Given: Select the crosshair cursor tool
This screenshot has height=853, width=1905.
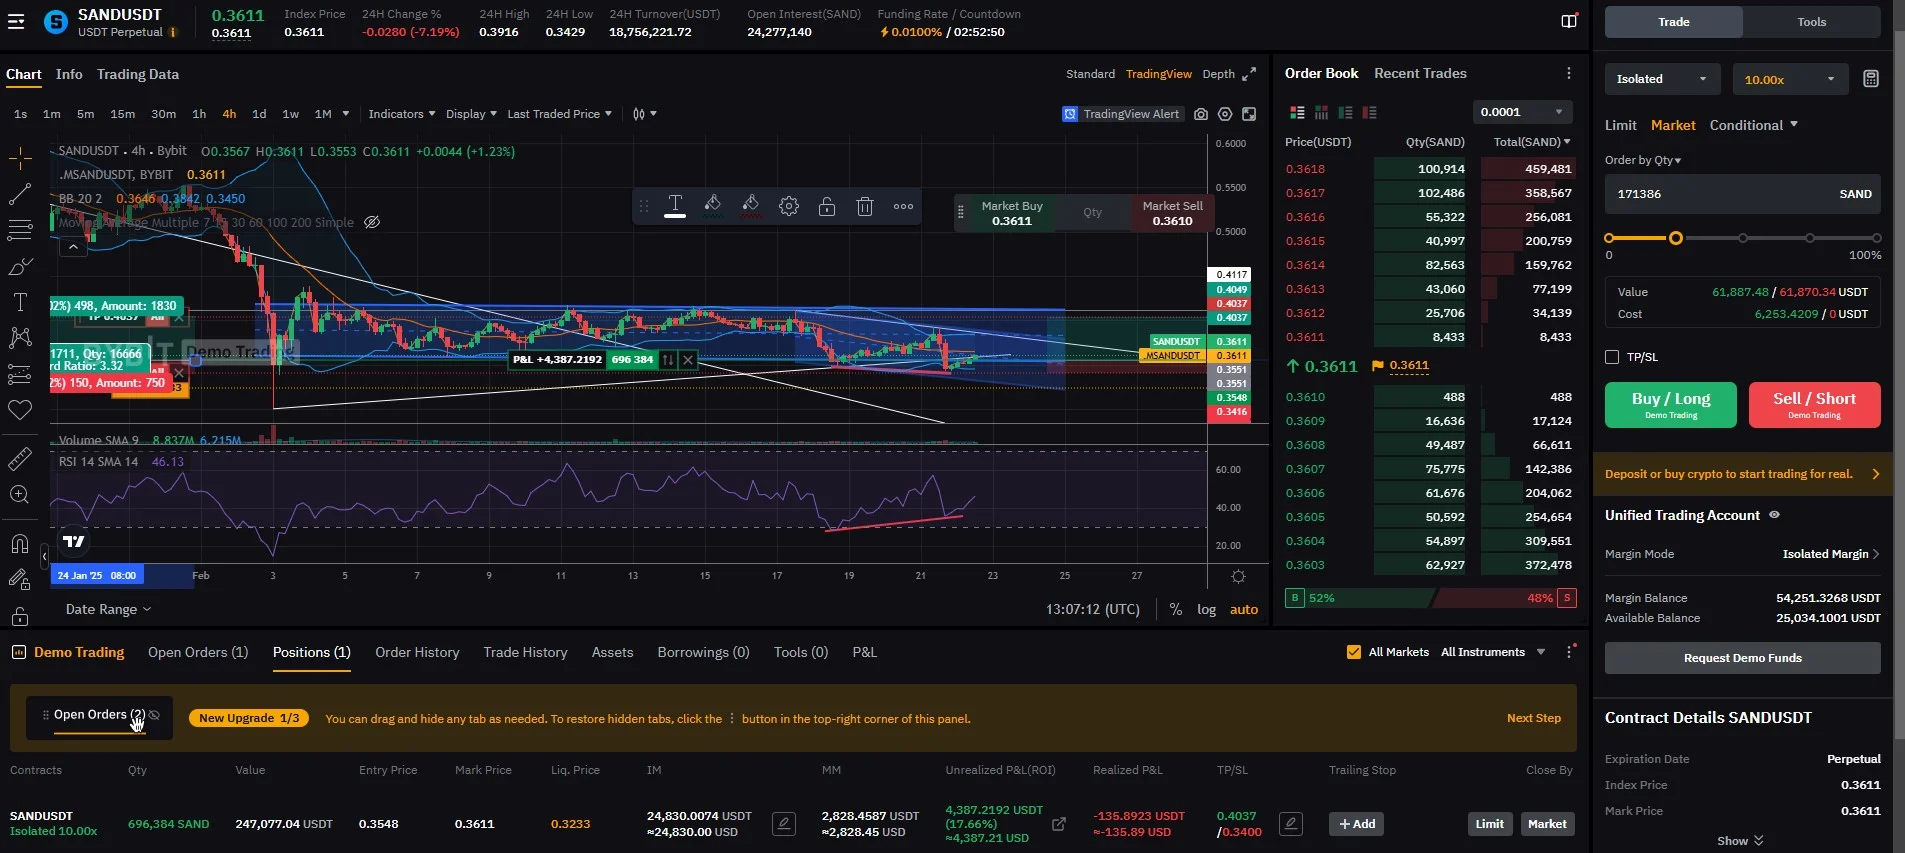Looking at the screenshot, I should pyautogui.click(x=20, y=159).
